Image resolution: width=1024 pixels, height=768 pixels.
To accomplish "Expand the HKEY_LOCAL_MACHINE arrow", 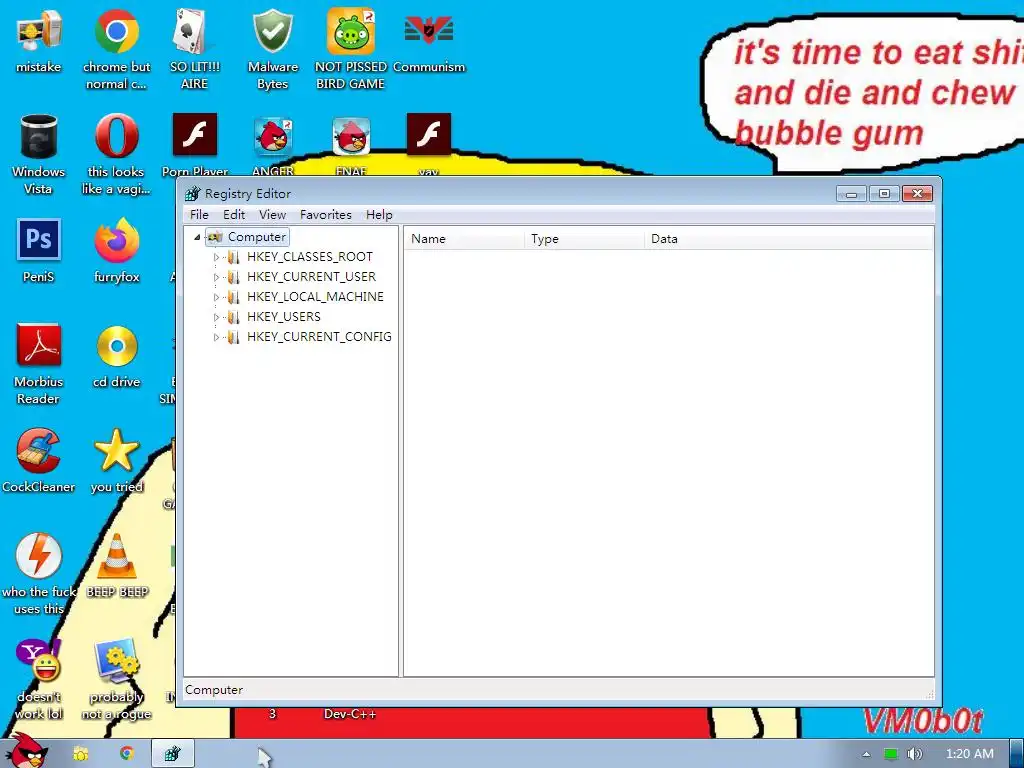I will tap(216, 297).
